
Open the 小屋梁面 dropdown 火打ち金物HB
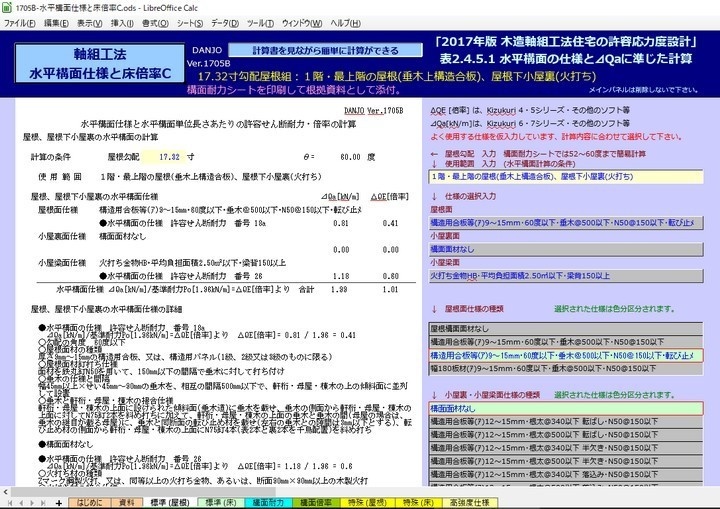point(566,276)
